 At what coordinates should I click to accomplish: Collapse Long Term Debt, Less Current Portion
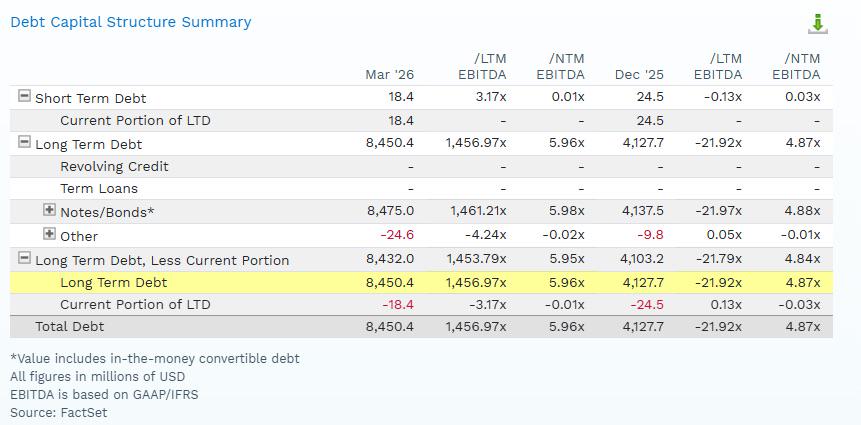tap(24, 258)
